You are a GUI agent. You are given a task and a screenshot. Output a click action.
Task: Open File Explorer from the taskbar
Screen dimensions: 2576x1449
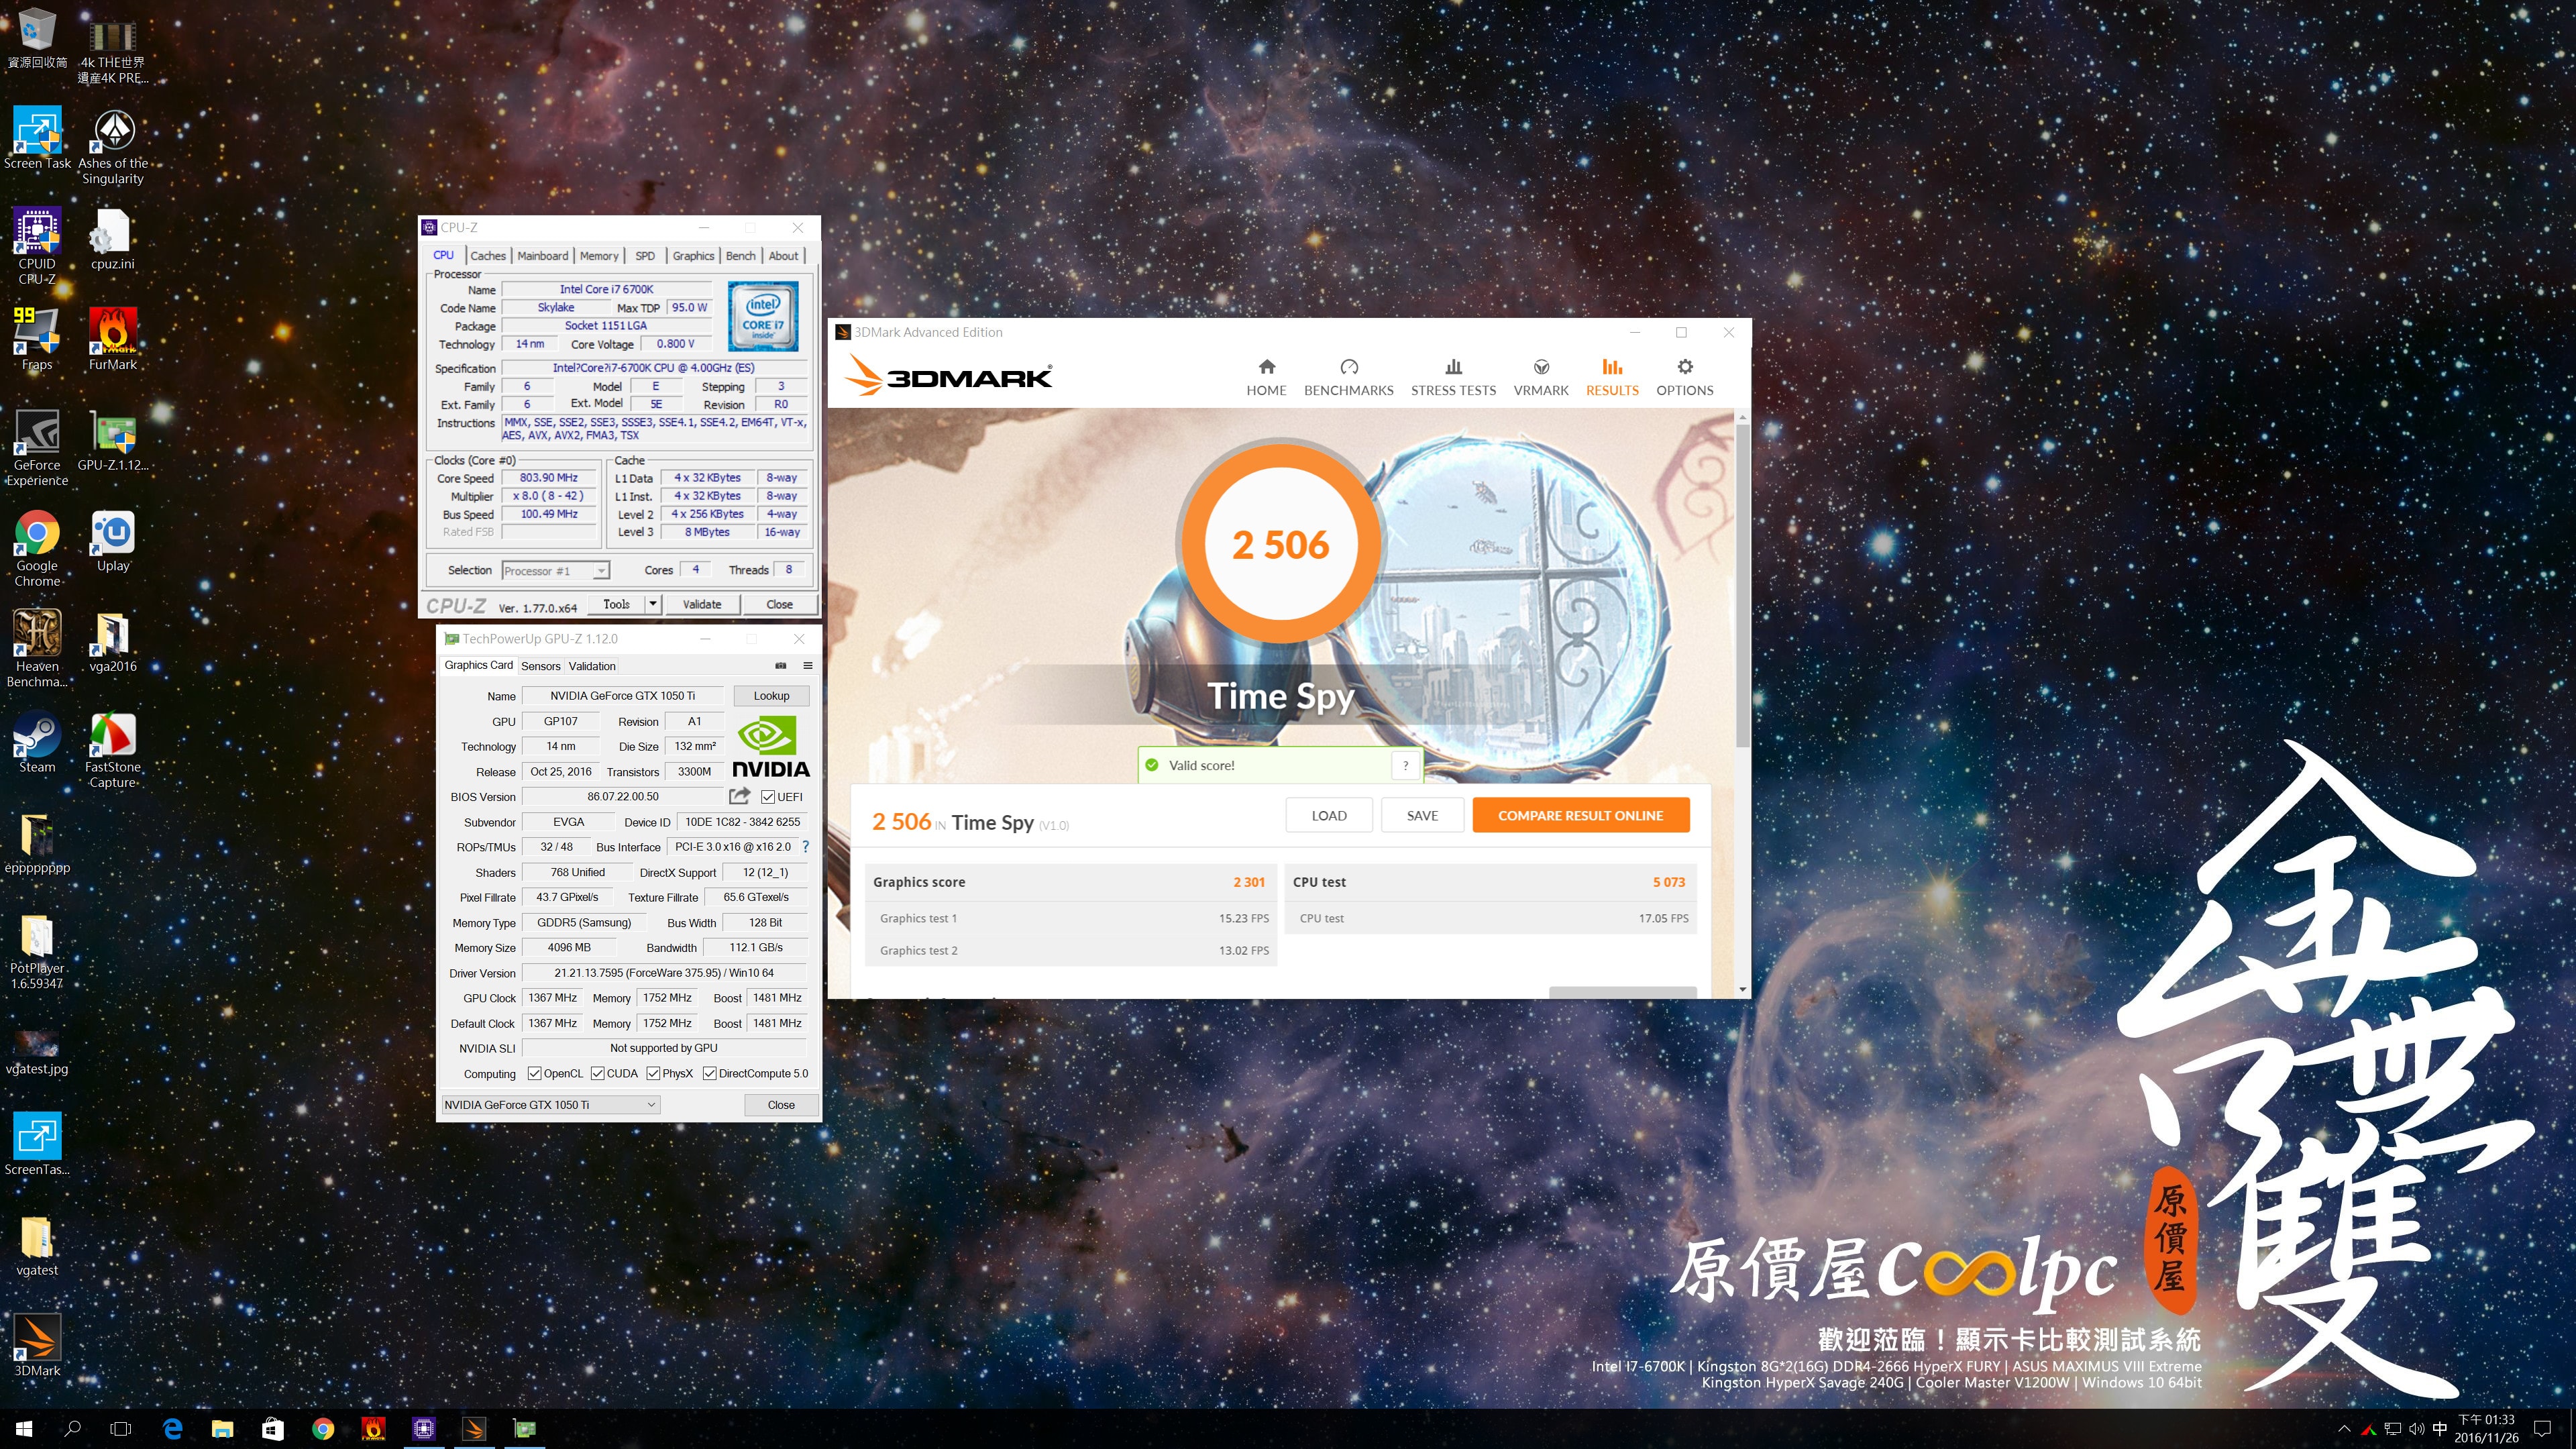[222, 1429]
